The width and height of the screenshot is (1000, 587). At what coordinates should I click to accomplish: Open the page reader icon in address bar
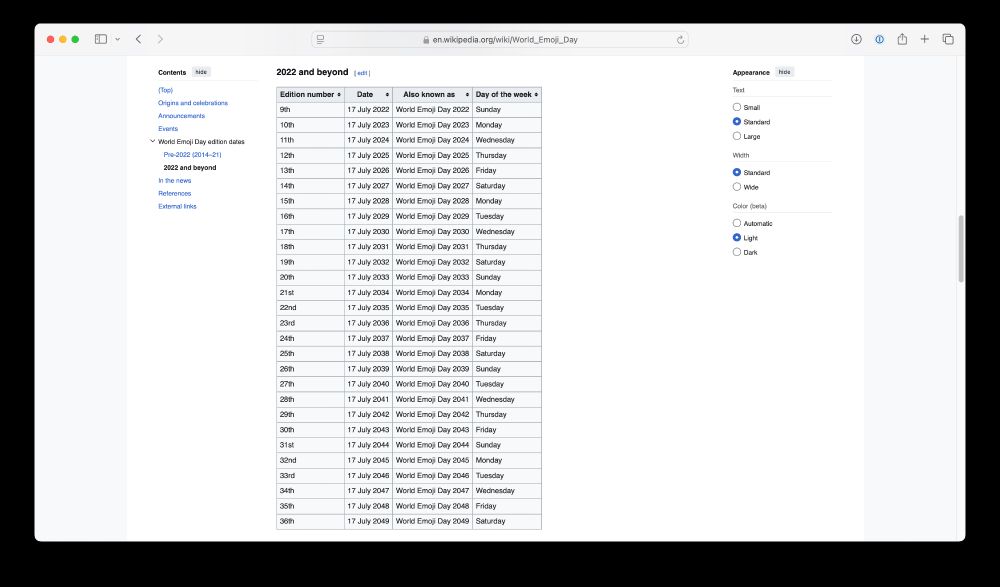coord(321,40)
